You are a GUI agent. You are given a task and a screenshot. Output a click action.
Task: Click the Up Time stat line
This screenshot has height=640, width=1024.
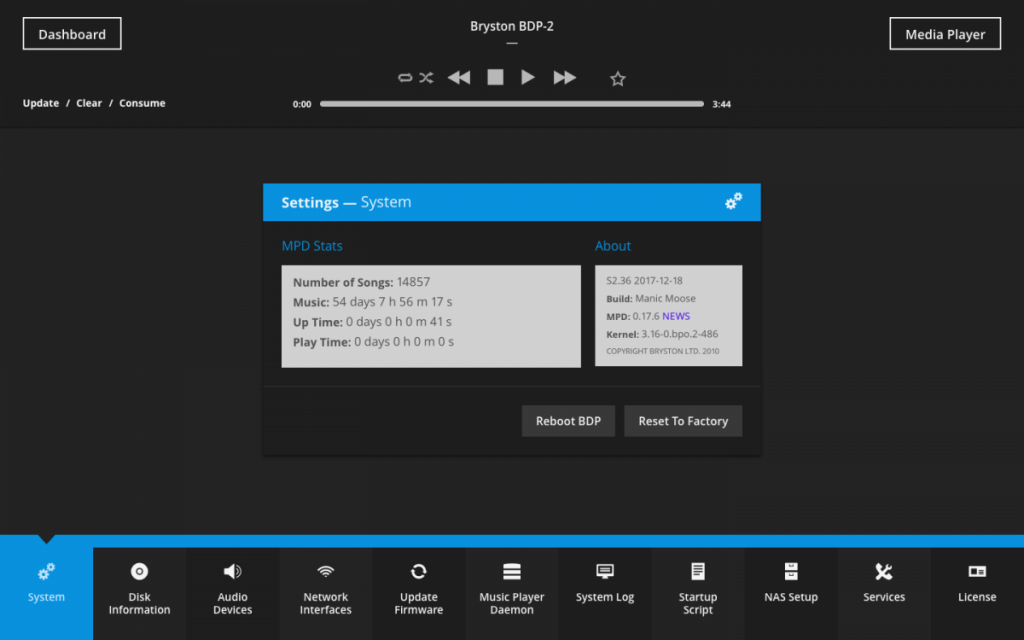372,322
